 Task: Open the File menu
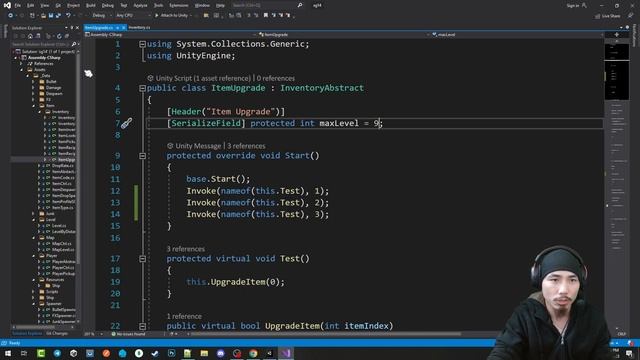coord(18,5)
